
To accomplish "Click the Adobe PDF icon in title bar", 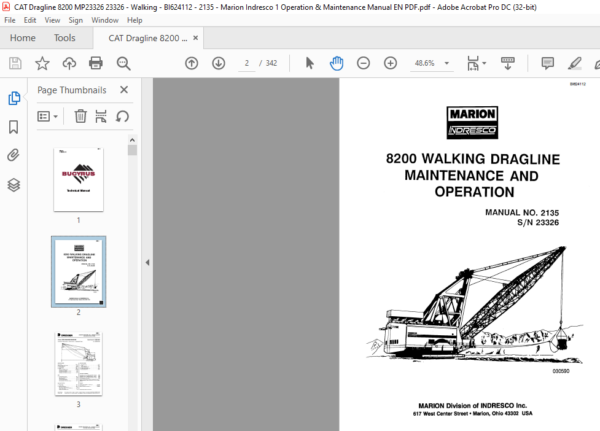I will [6, 7].
